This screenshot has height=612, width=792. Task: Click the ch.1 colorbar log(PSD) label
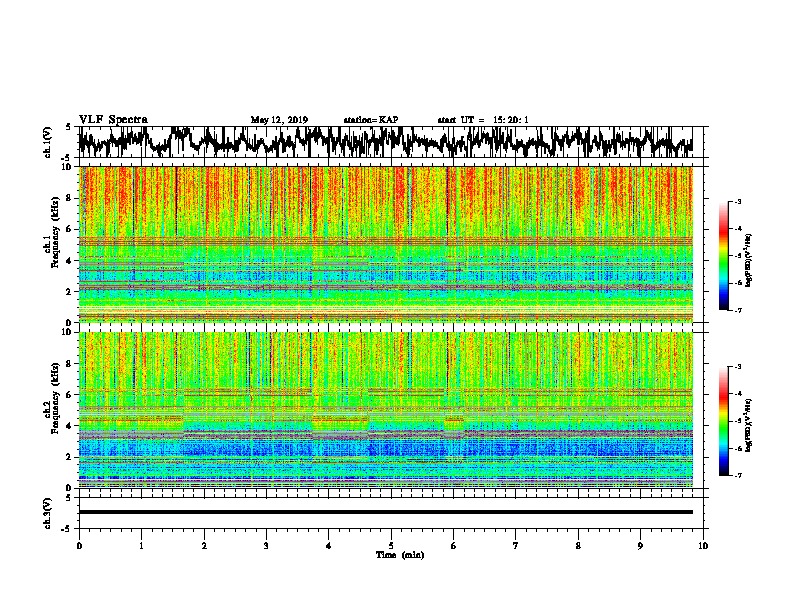(749, 260)
